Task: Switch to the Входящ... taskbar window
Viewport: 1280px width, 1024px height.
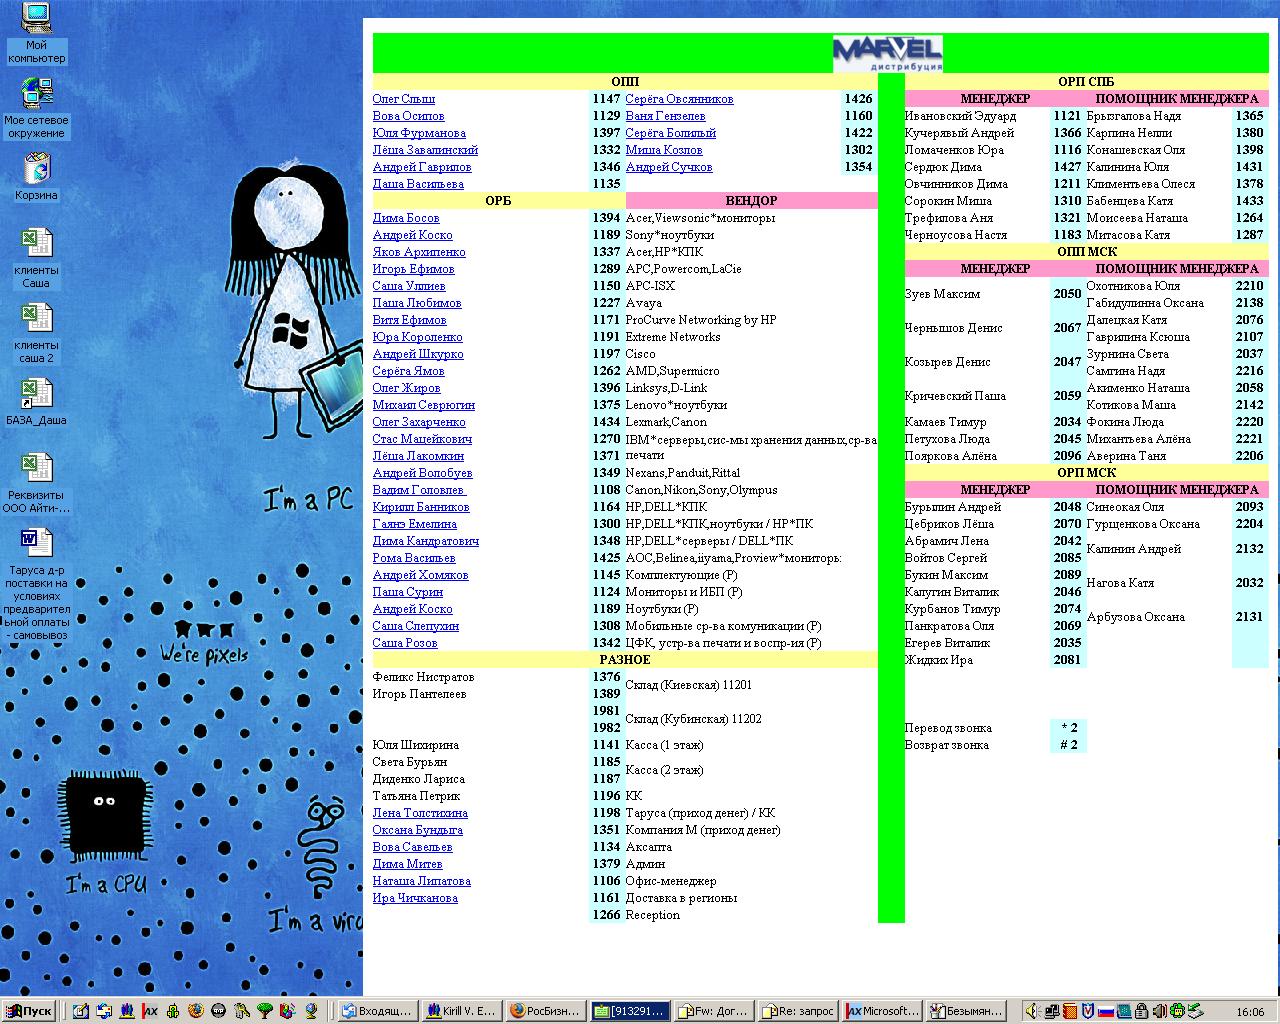Action: (376, 1011)
